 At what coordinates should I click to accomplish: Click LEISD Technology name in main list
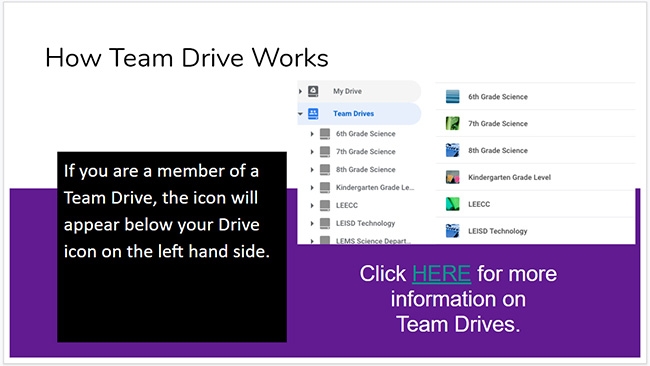(497, 231)
